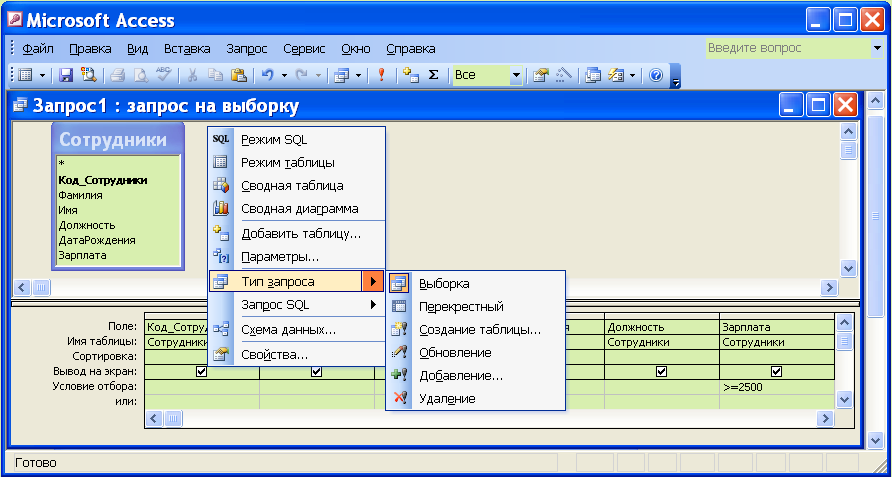Choose Обновление query type
This screenshot has width=892, height=477.
(476, 353)
